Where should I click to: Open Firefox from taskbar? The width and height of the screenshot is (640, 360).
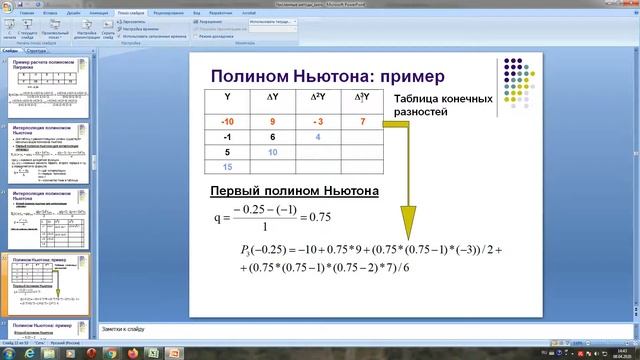[133, 353]
